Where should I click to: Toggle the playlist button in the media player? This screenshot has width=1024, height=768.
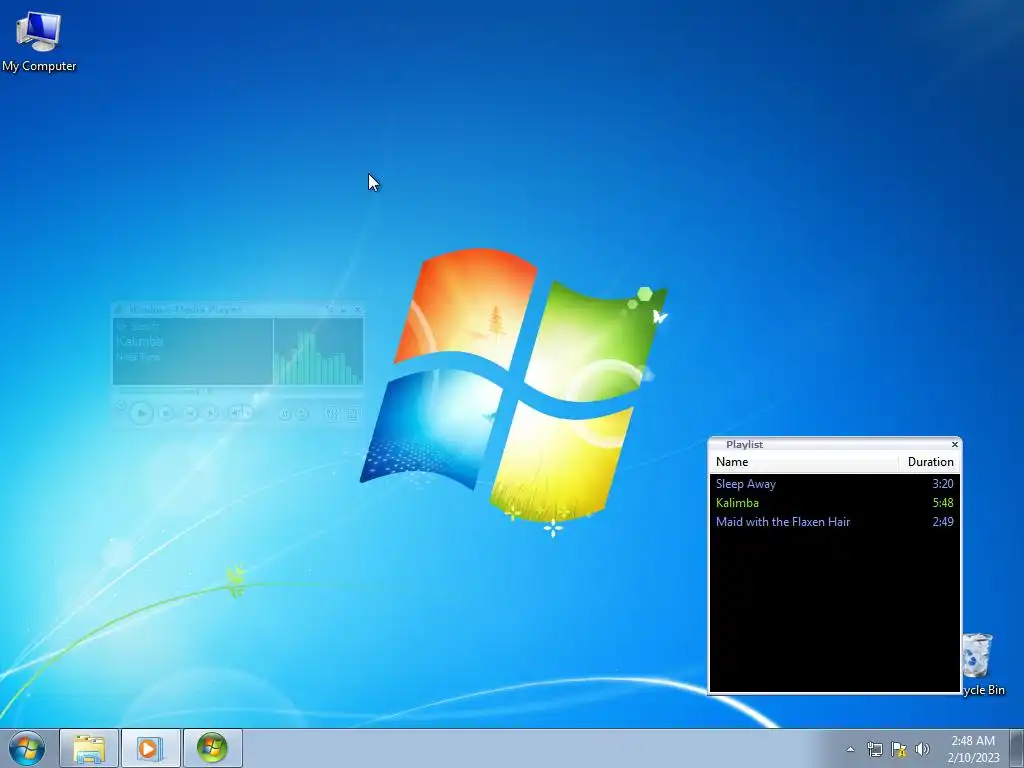(x=353, y=414)
